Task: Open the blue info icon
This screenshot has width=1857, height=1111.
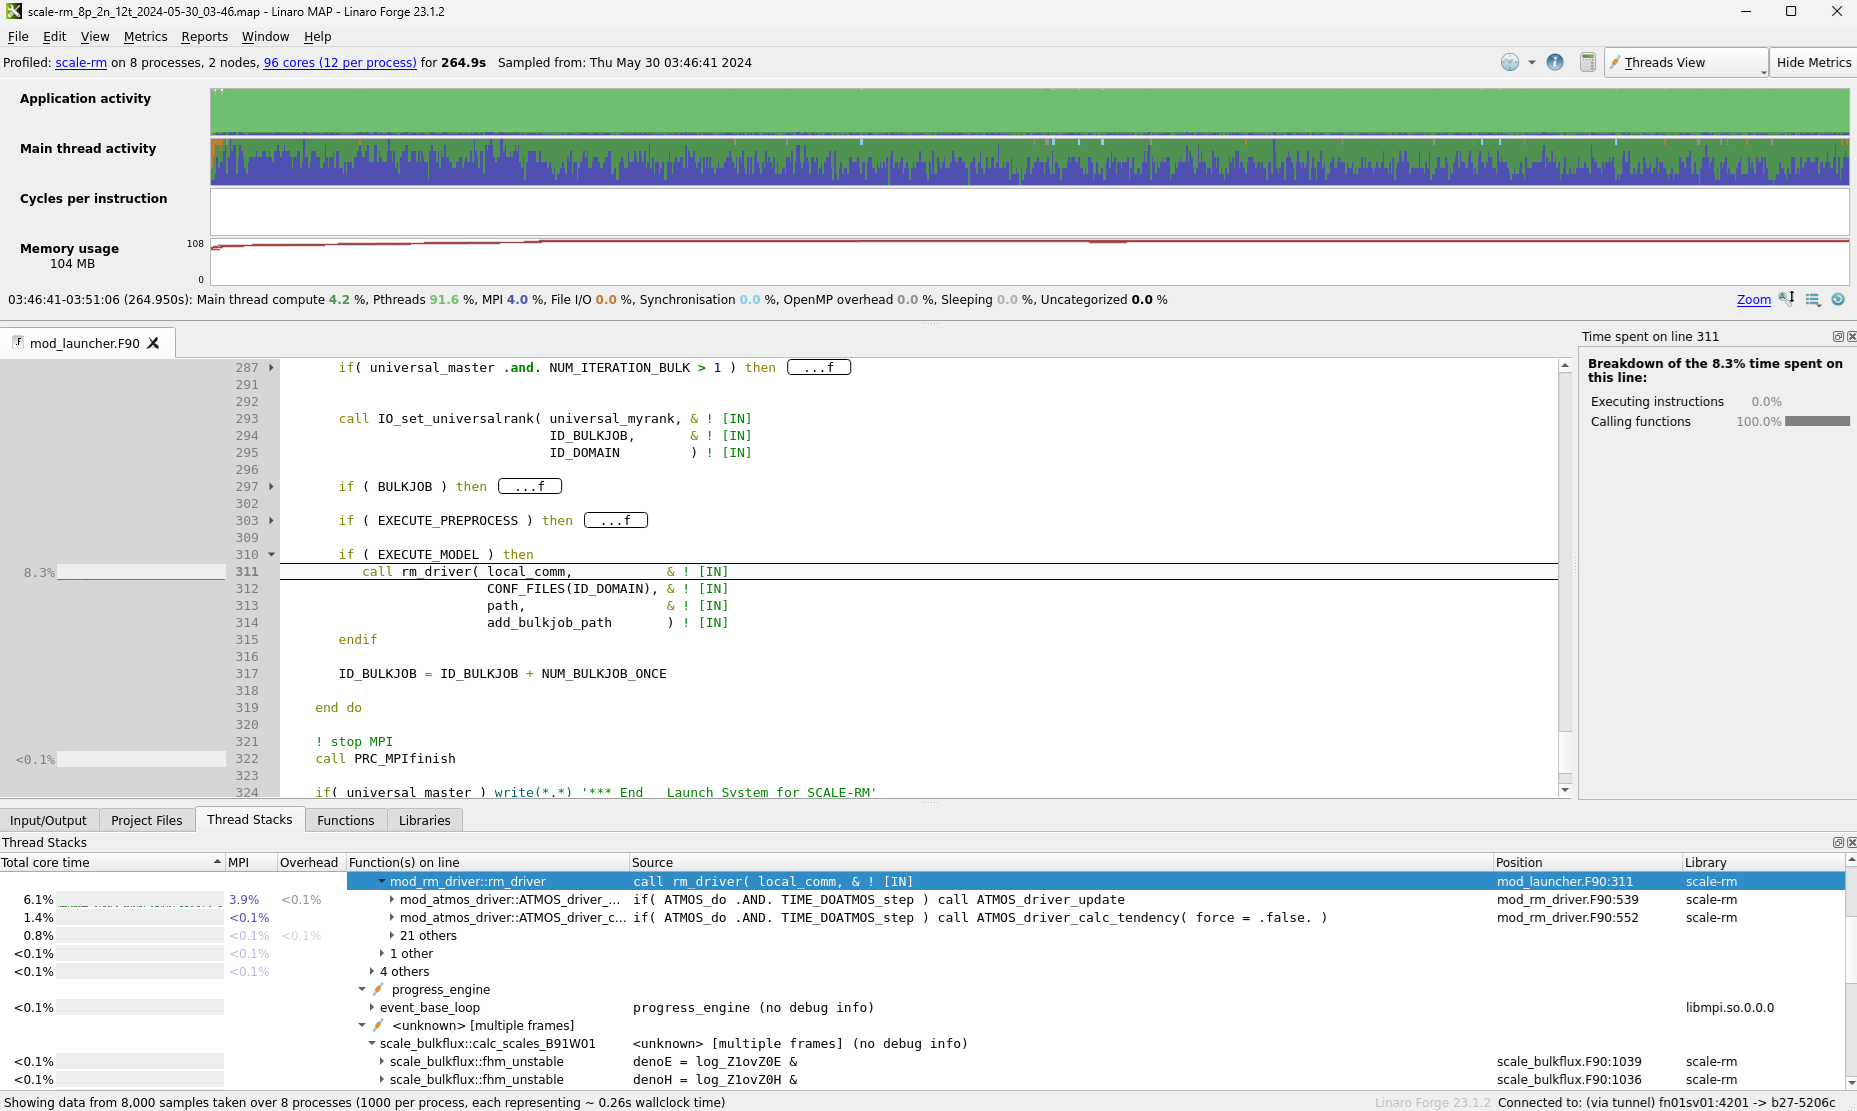Action: [x=1555, y=62]
